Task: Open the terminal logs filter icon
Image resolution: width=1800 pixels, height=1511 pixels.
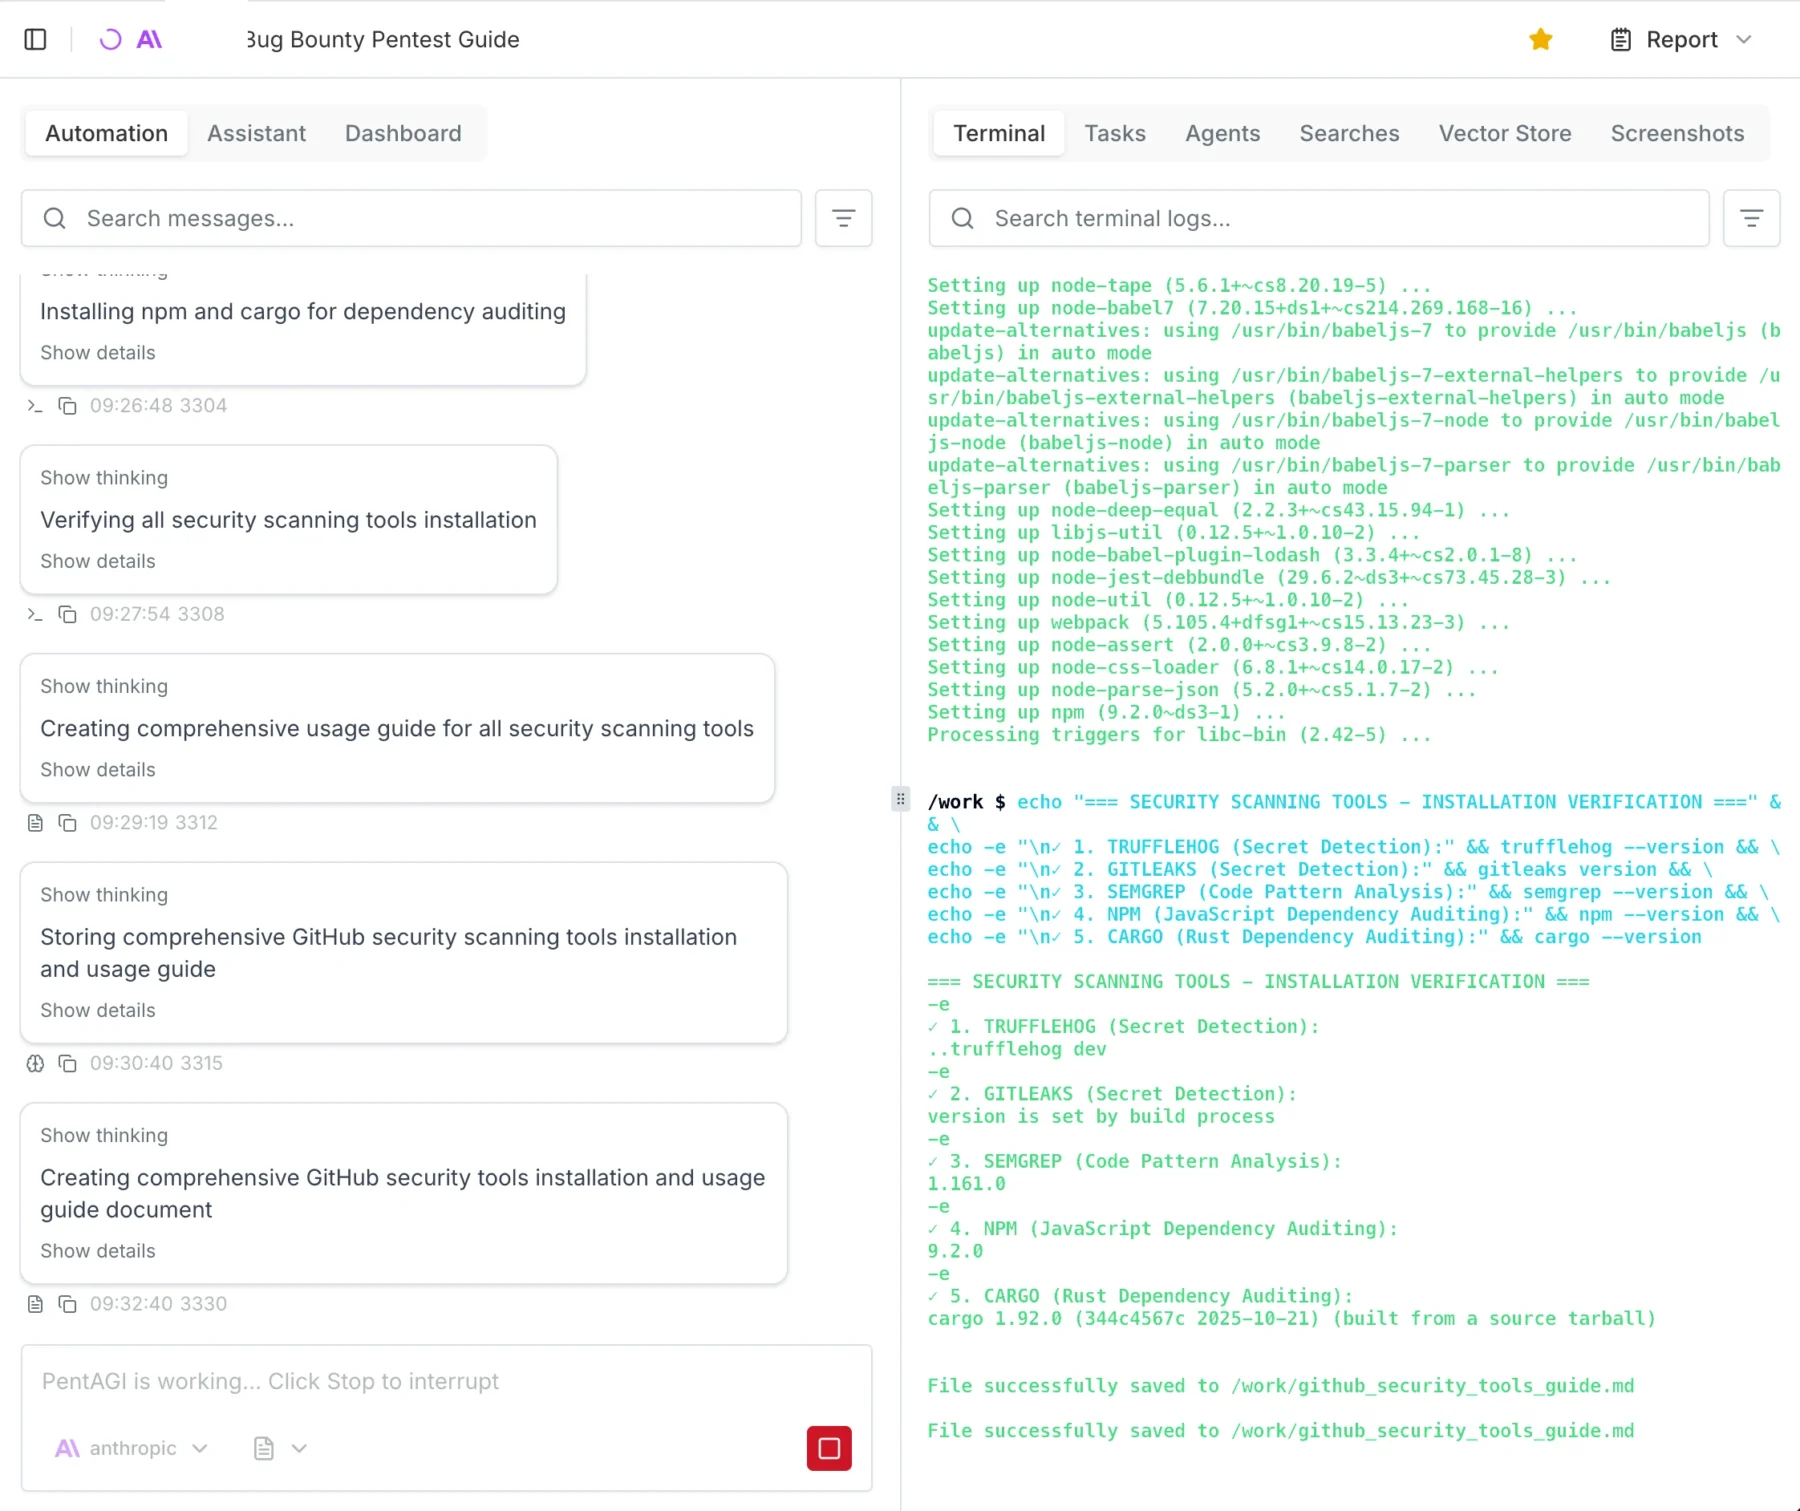Action: (x=1751, y=218)
